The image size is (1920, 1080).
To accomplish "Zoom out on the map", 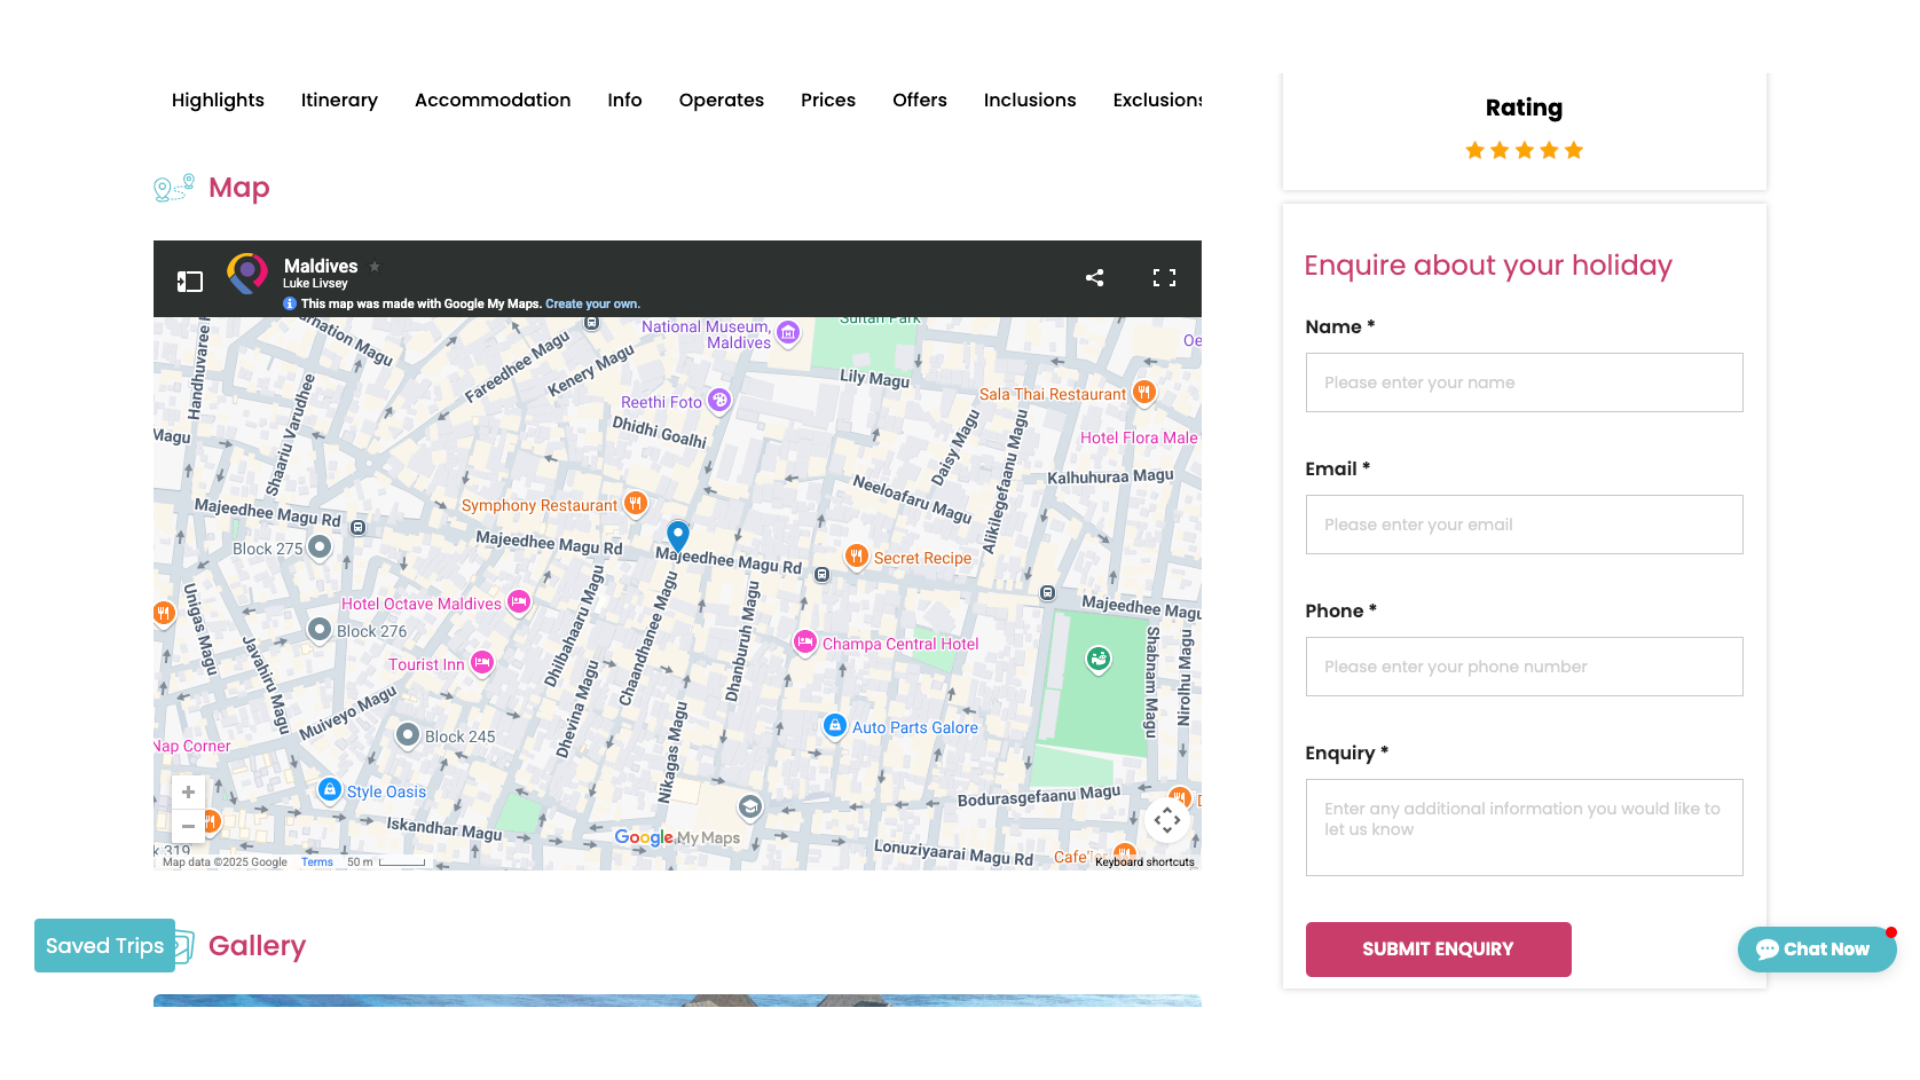I will pos(188,827).
